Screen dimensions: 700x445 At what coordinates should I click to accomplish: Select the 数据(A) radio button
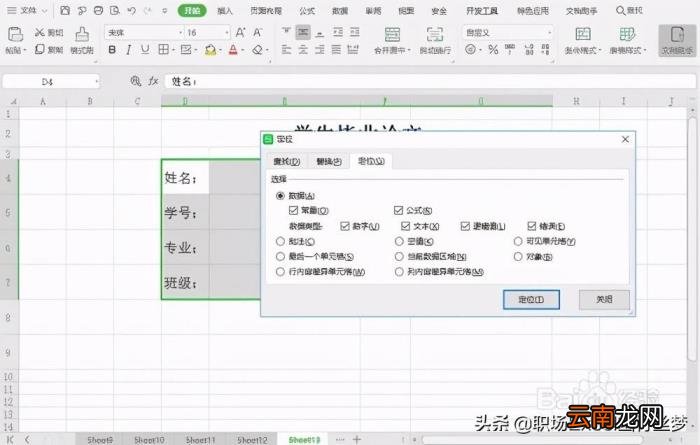coord(280,195)
